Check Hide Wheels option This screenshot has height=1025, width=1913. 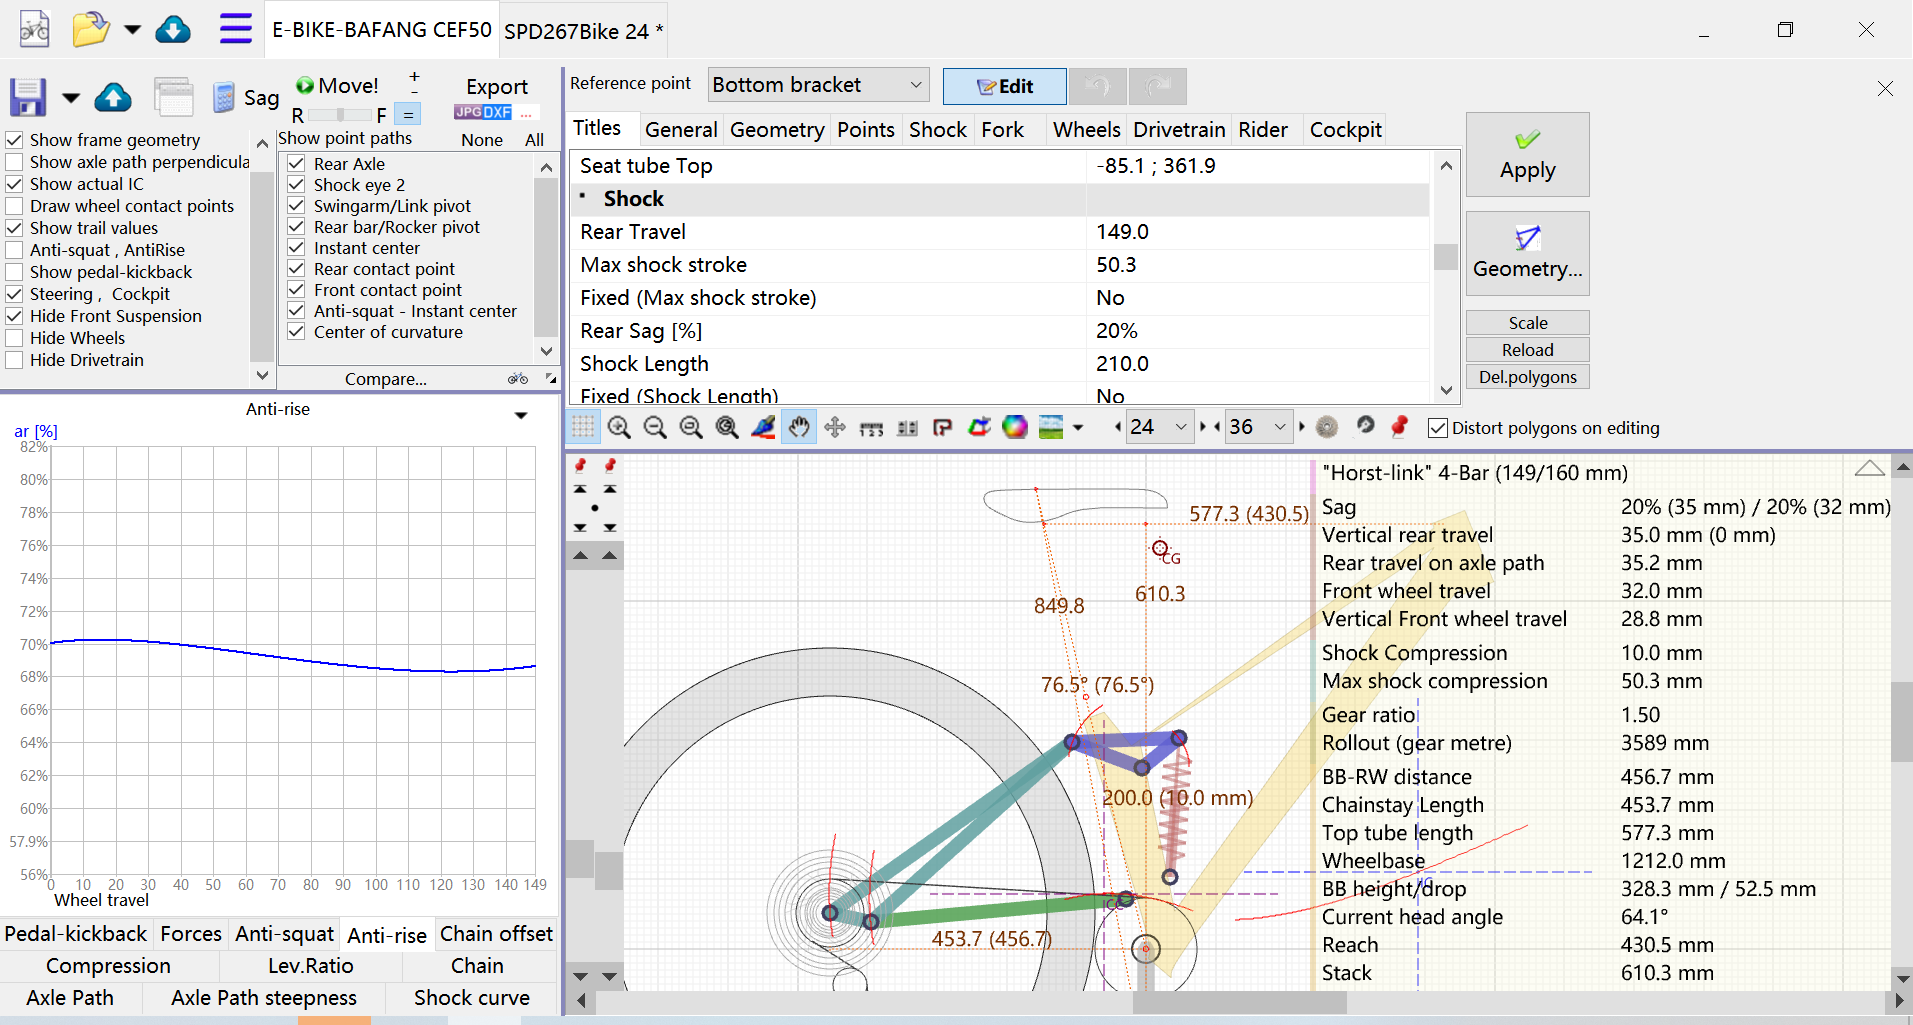[15, 338]
